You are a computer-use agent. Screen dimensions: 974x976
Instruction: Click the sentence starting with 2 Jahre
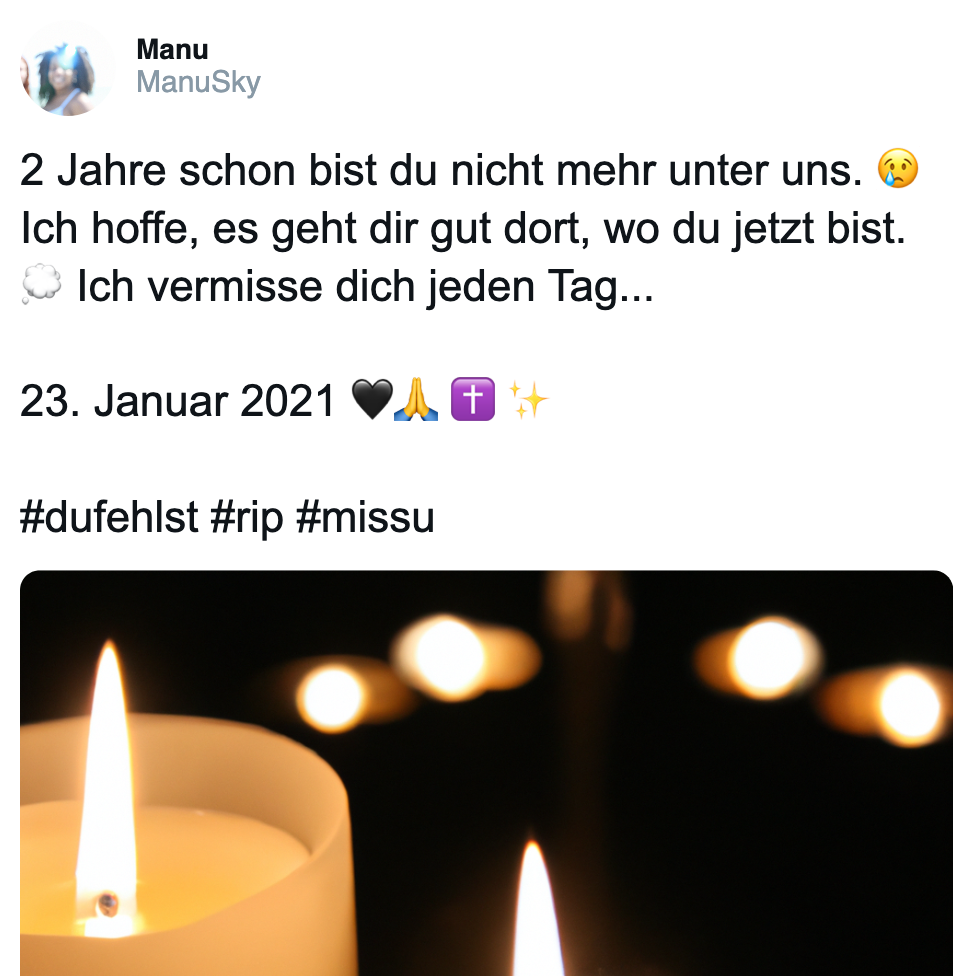click(441, 171)
